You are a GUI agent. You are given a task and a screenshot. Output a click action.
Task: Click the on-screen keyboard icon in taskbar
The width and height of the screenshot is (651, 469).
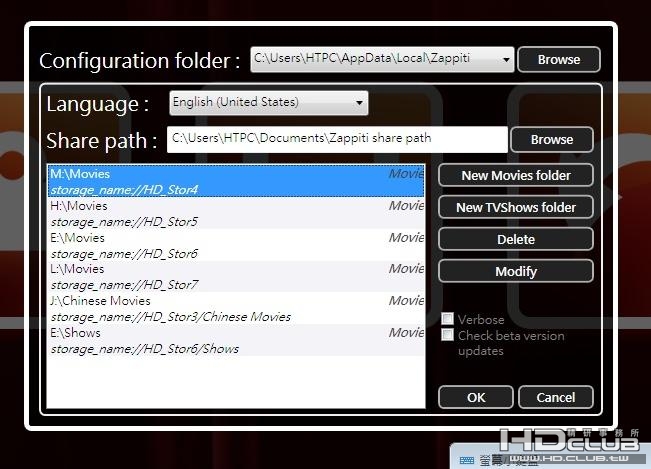point(467,460)
